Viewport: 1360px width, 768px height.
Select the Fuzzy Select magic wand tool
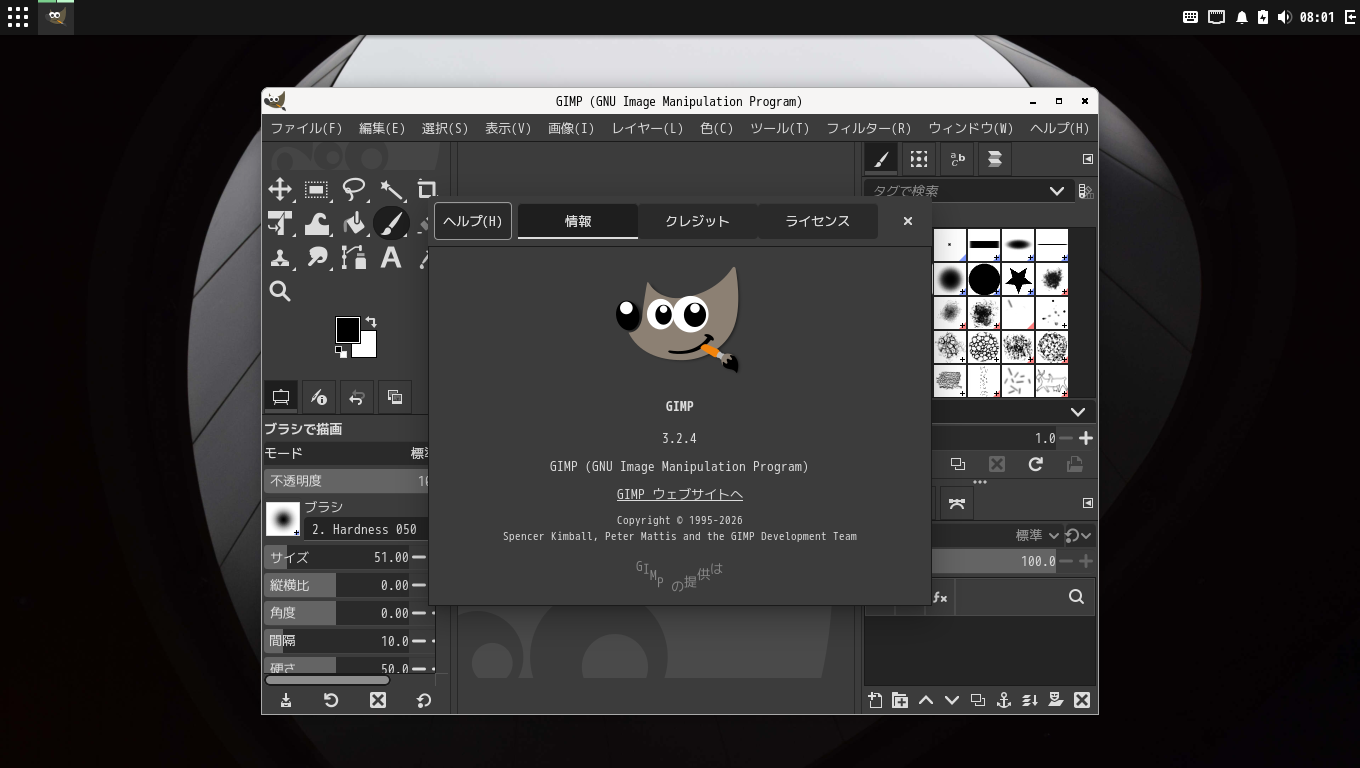pyautogui.click(x=391, y=189)
